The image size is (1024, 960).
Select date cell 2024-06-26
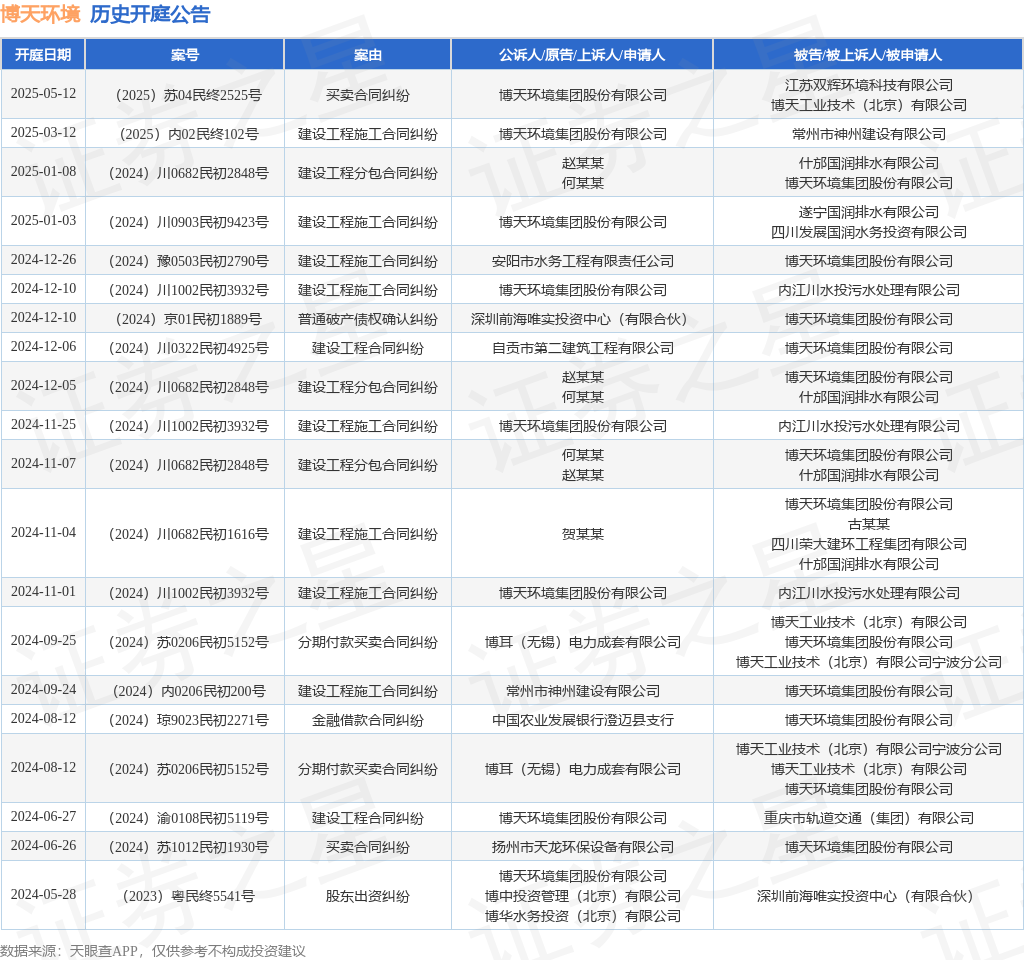[43, 845]
